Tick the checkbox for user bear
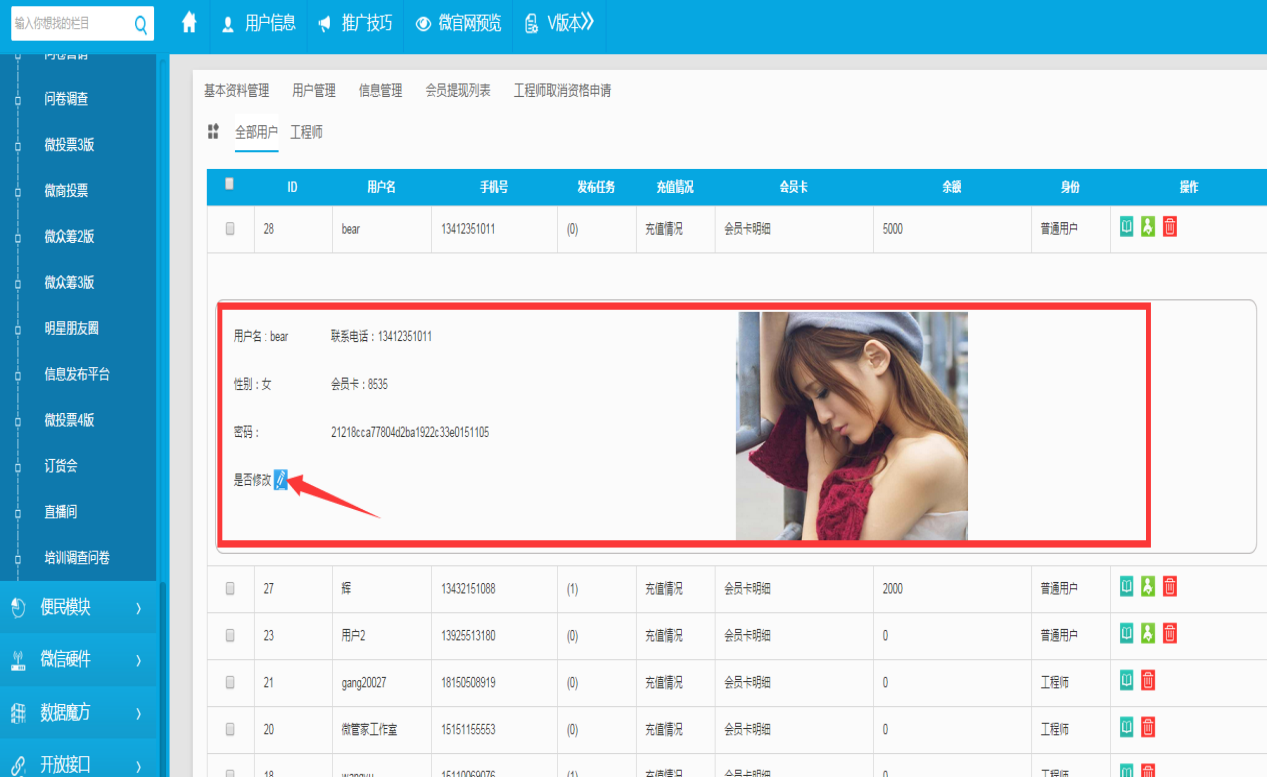 [230, 229]
